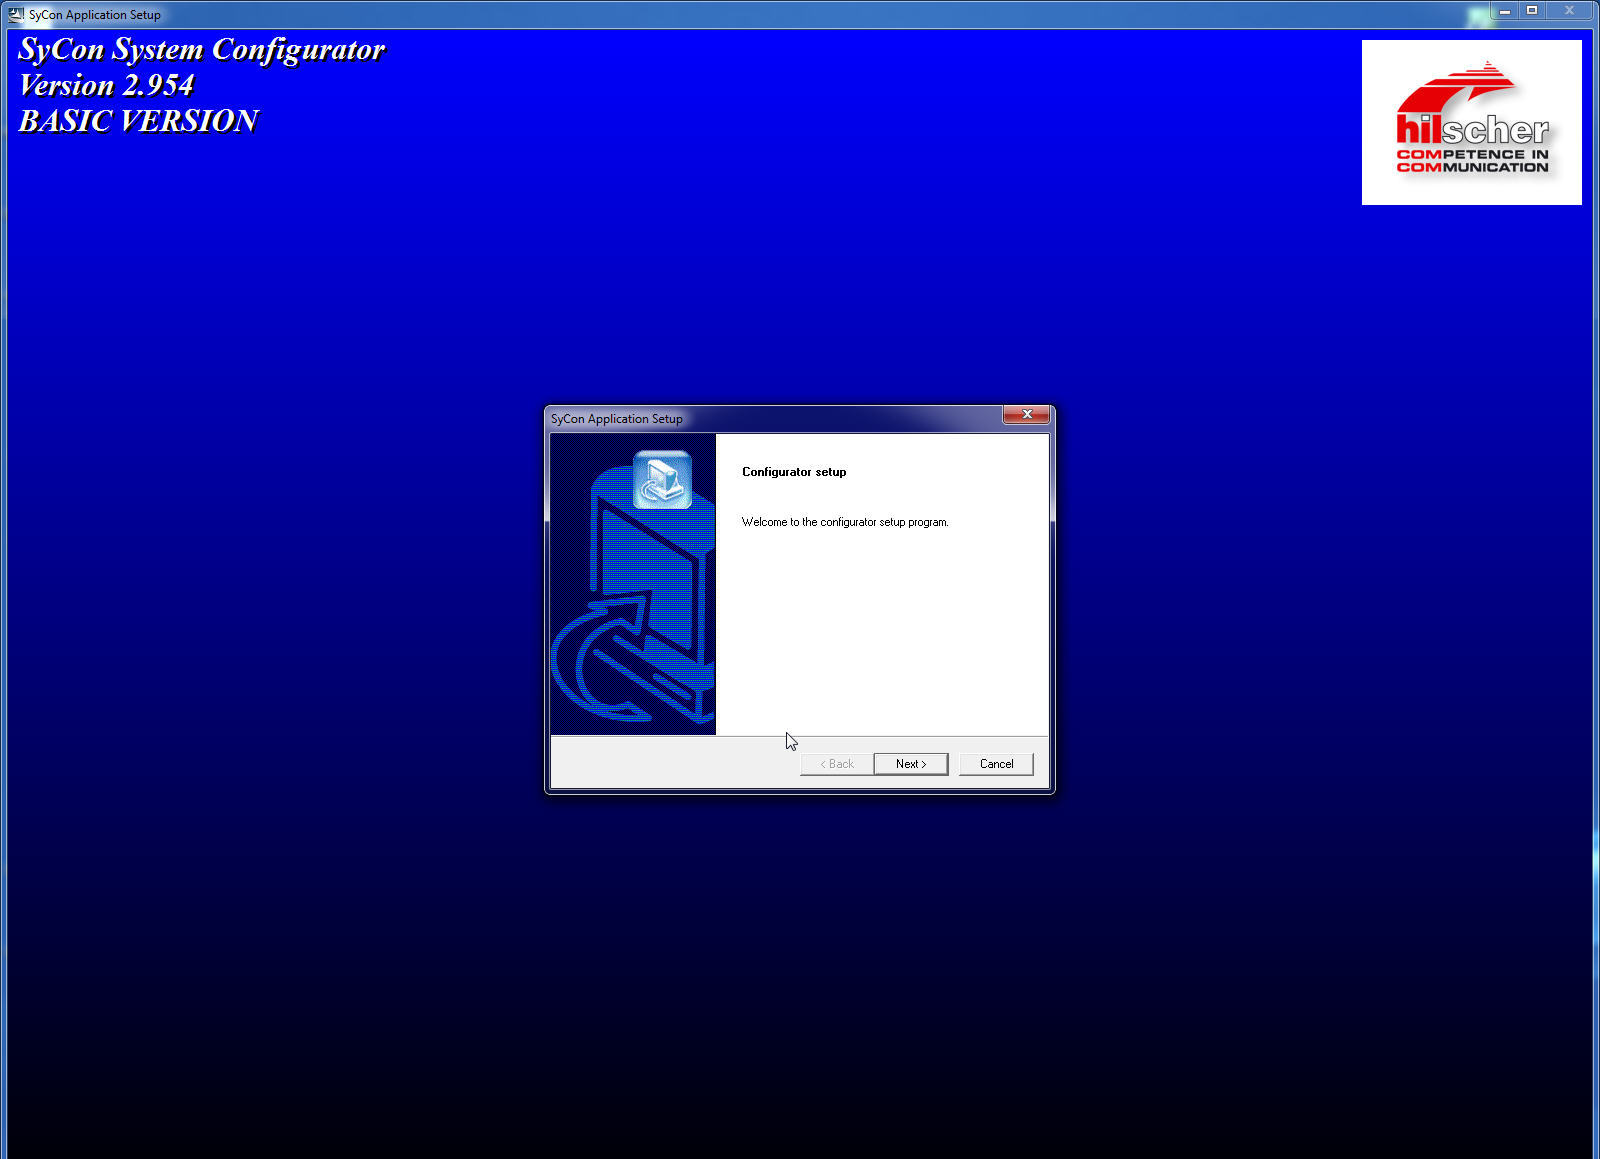Close the SyCon Application Setup dialog

click(x=1026, y=414)
